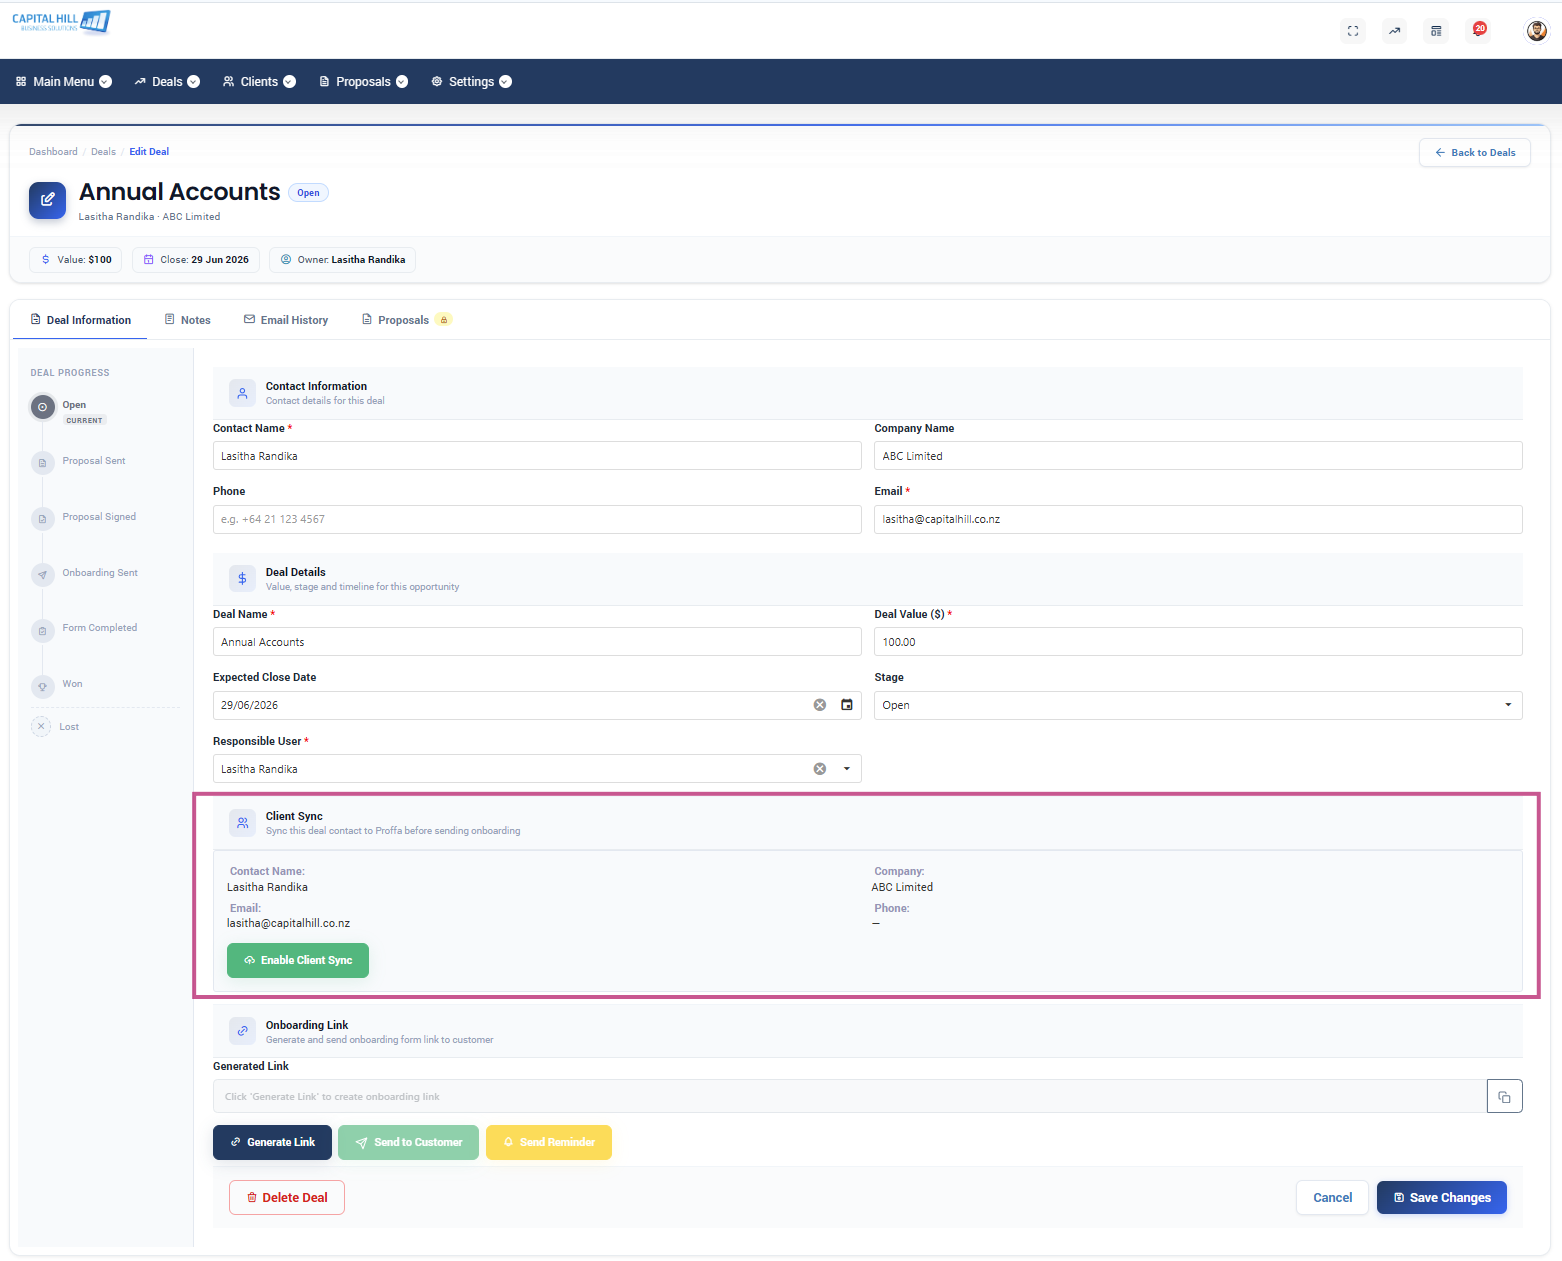1562x1261 pixels.
Task: Click the Onboarding Sent progress icon
Action: click(x=42, y=575)
